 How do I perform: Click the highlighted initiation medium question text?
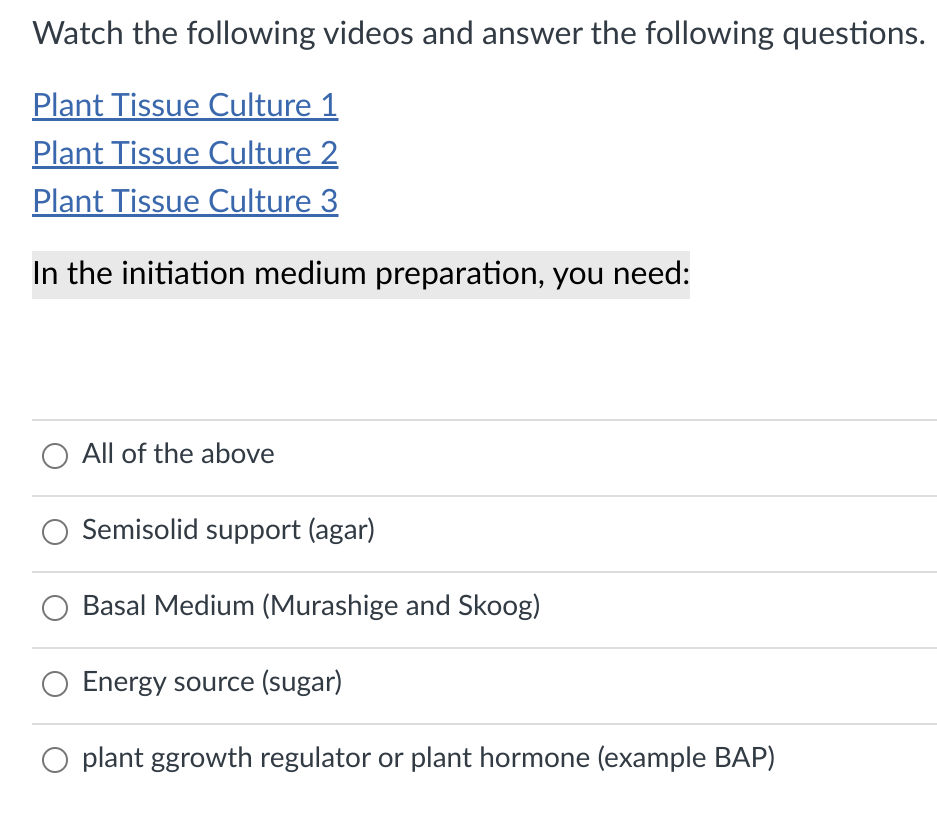point(360,274)
